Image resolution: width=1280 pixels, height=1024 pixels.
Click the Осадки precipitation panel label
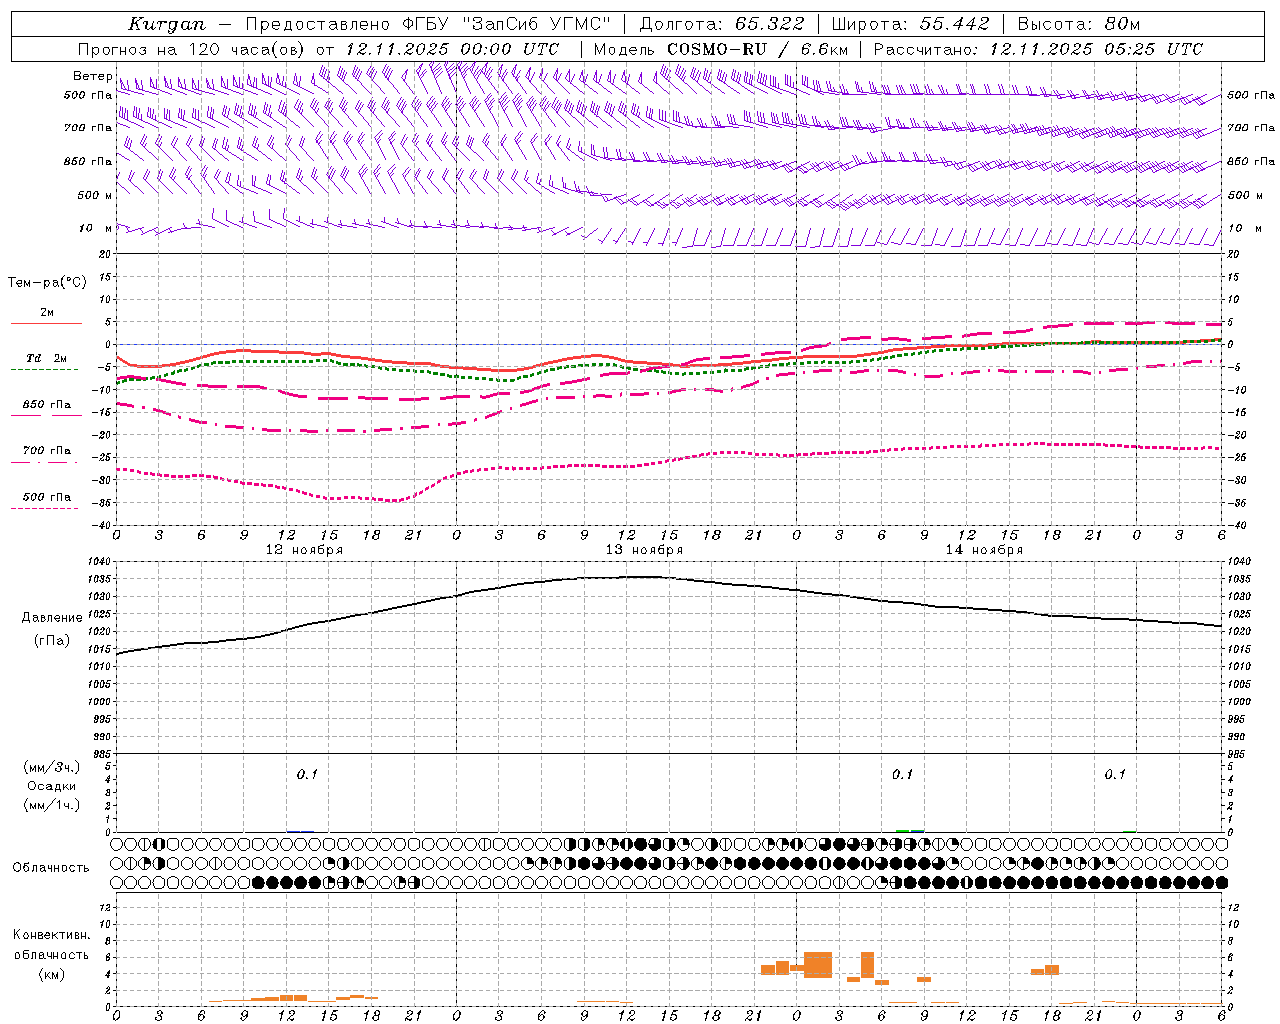(x=52, y=786)
